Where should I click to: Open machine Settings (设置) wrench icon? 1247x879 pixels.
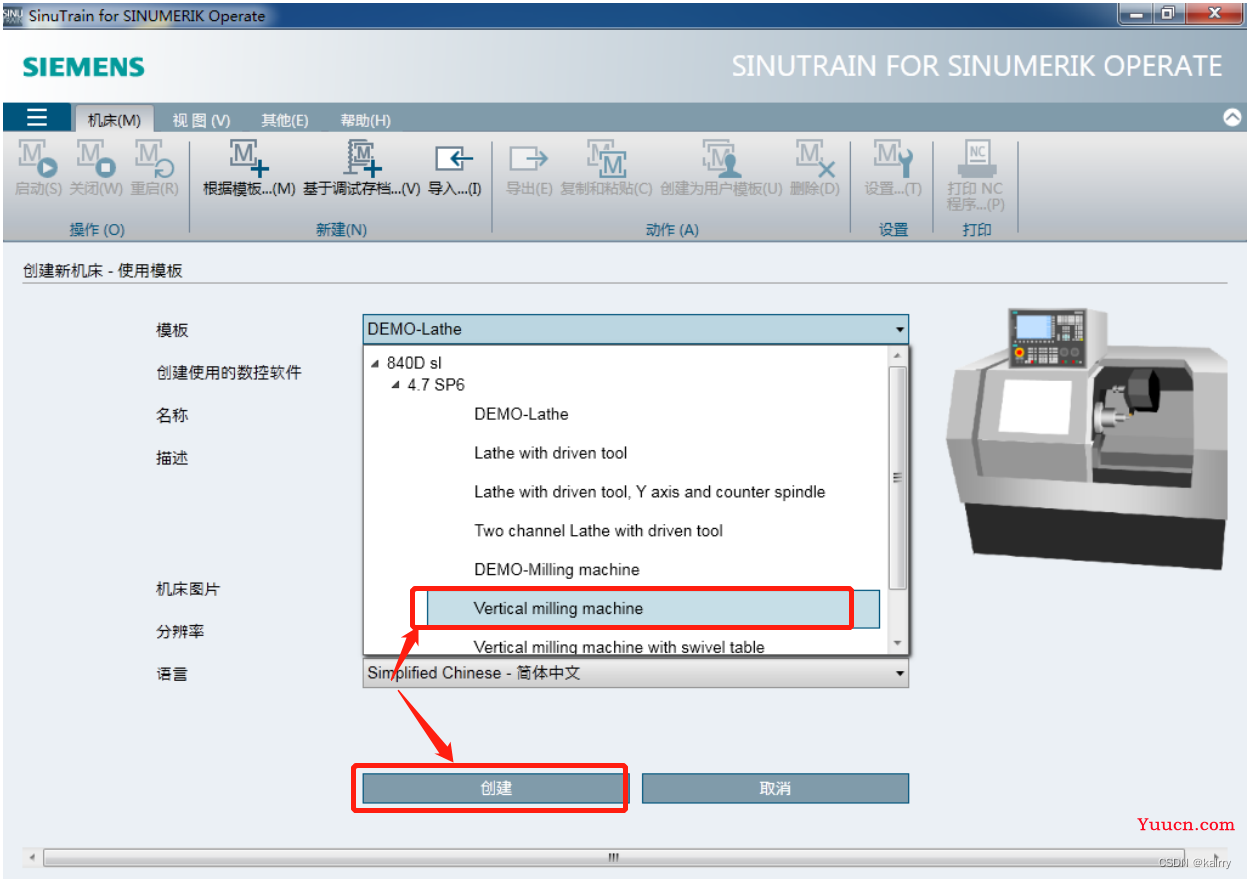892,158
